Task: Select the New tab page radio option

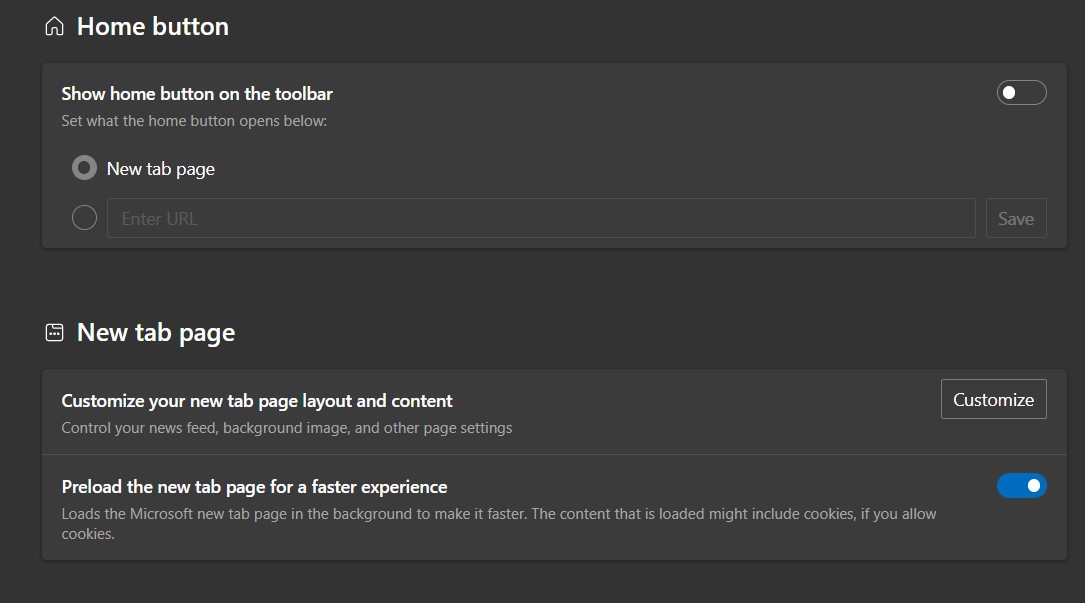Action: click(84, 167)
